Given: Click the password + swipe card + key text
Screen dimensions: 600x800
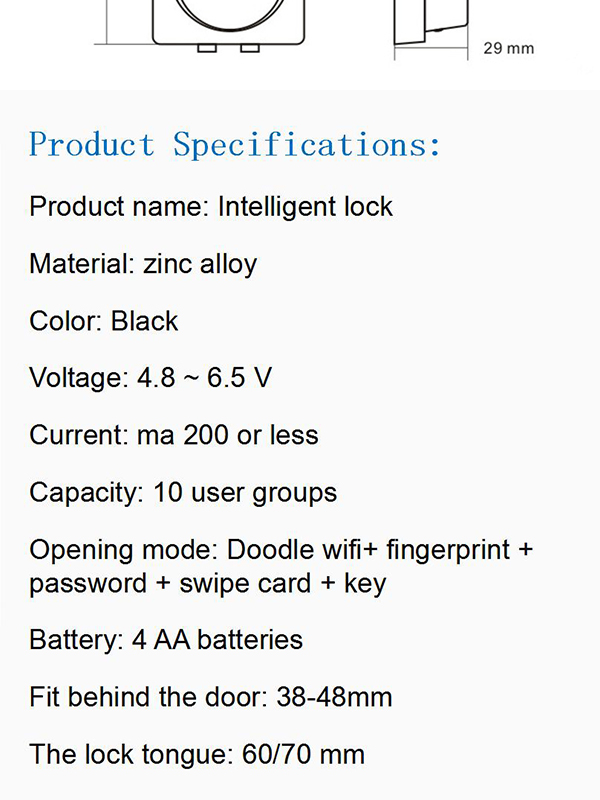Looking at the screenshot, I should [x=208, y=584].
